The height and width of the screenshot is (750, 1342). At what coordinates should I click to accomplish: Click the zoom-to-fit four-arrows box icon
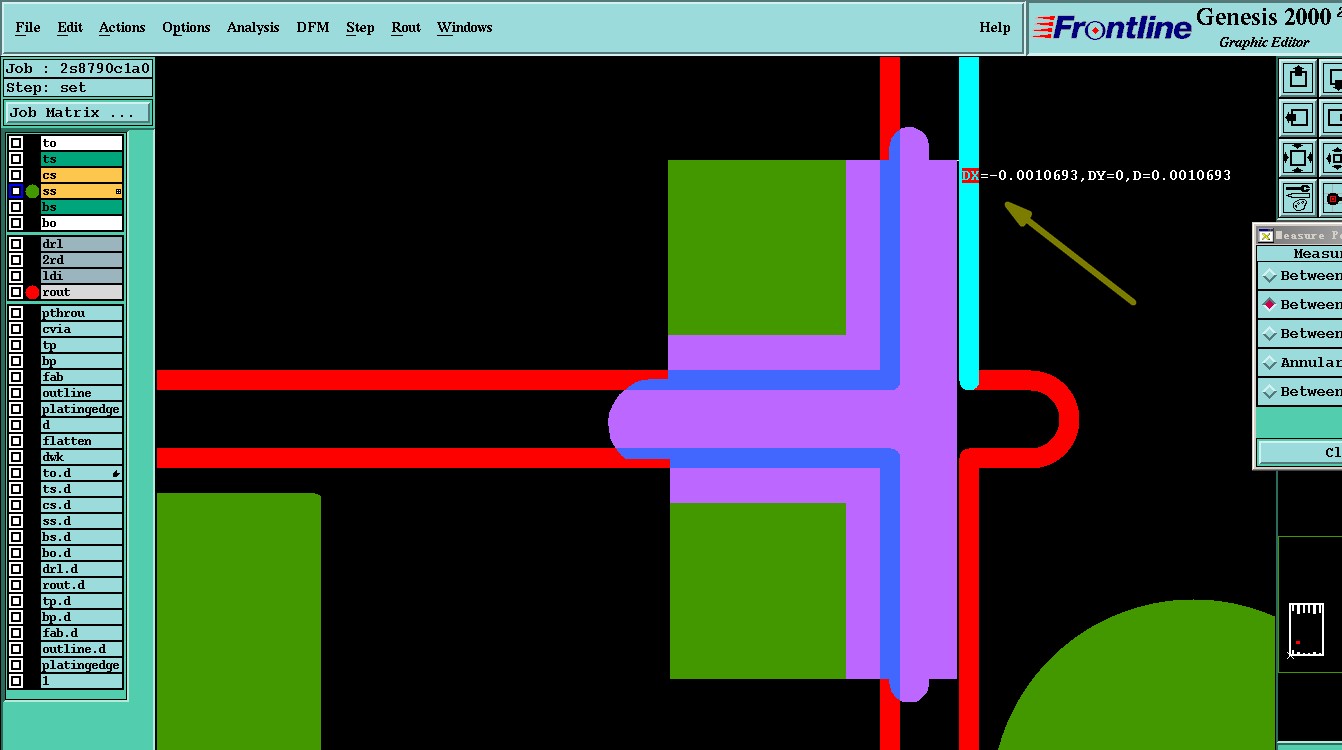(1297, 158)
